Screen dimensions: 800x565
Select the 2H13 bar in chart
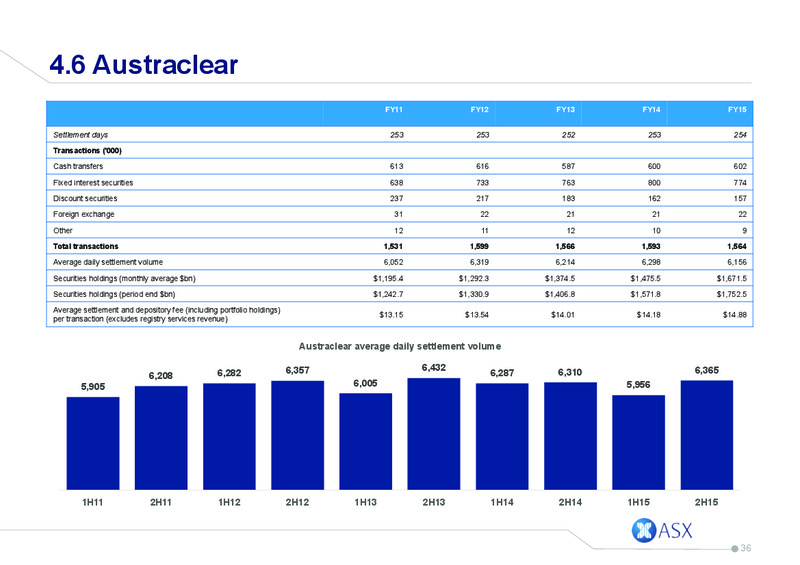434,434
